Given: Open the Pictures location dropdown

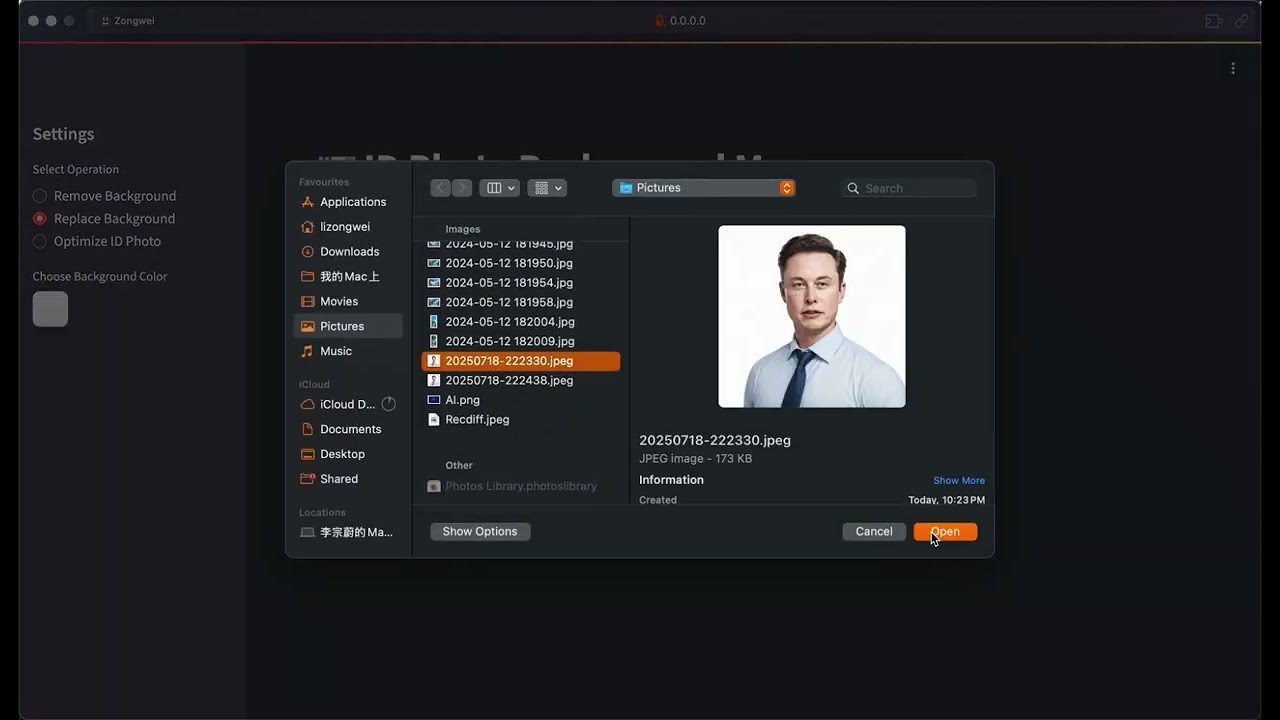Looking at the screenshot, I should [x=703, y=187].
